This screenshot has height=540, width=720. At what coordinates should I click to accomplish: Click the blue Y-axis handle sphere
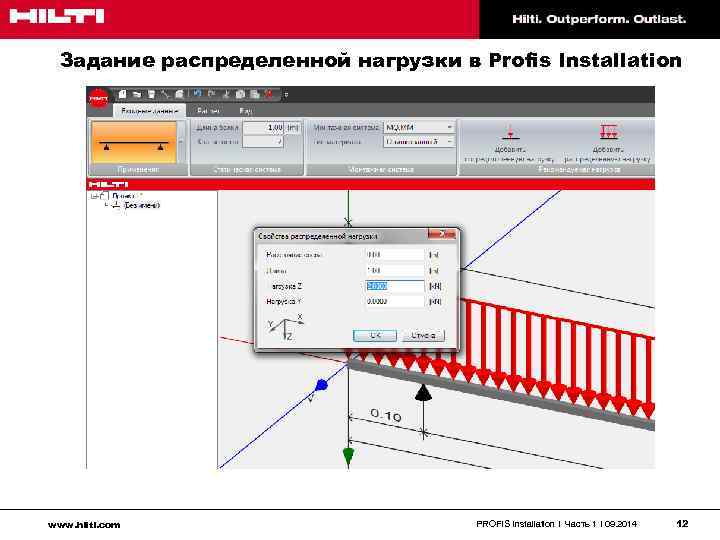(x=322, y=385)
